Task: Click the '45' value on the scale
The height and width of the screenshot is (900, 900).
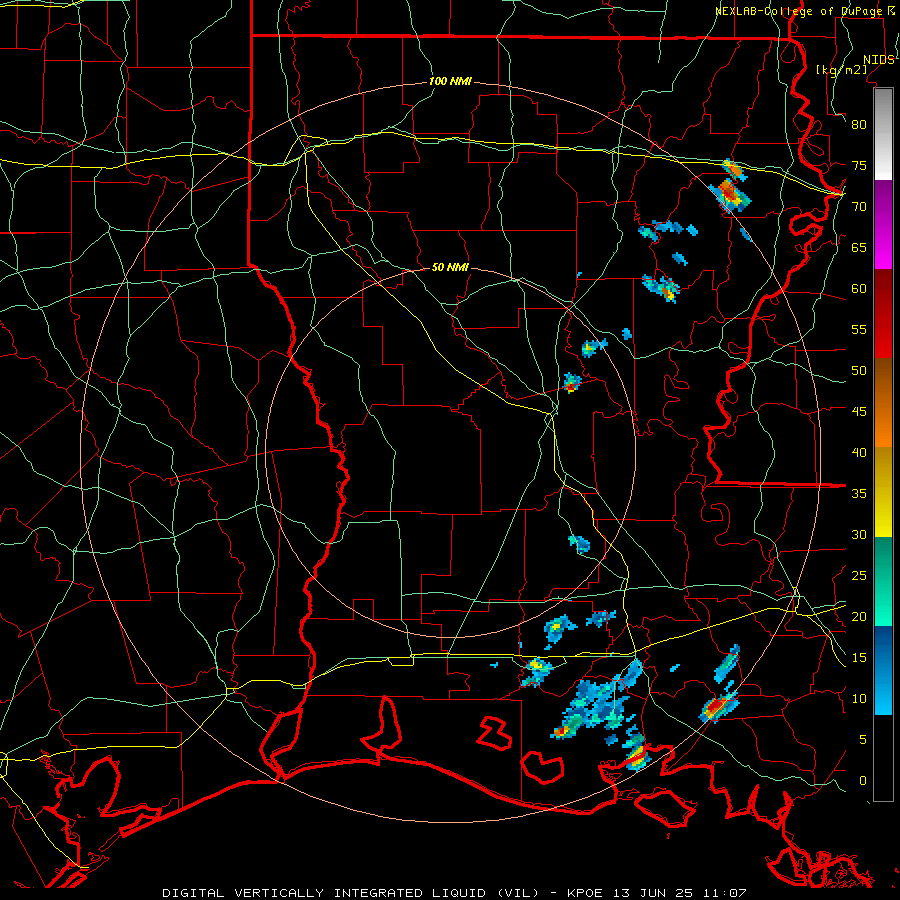Action: click(859, 412)
